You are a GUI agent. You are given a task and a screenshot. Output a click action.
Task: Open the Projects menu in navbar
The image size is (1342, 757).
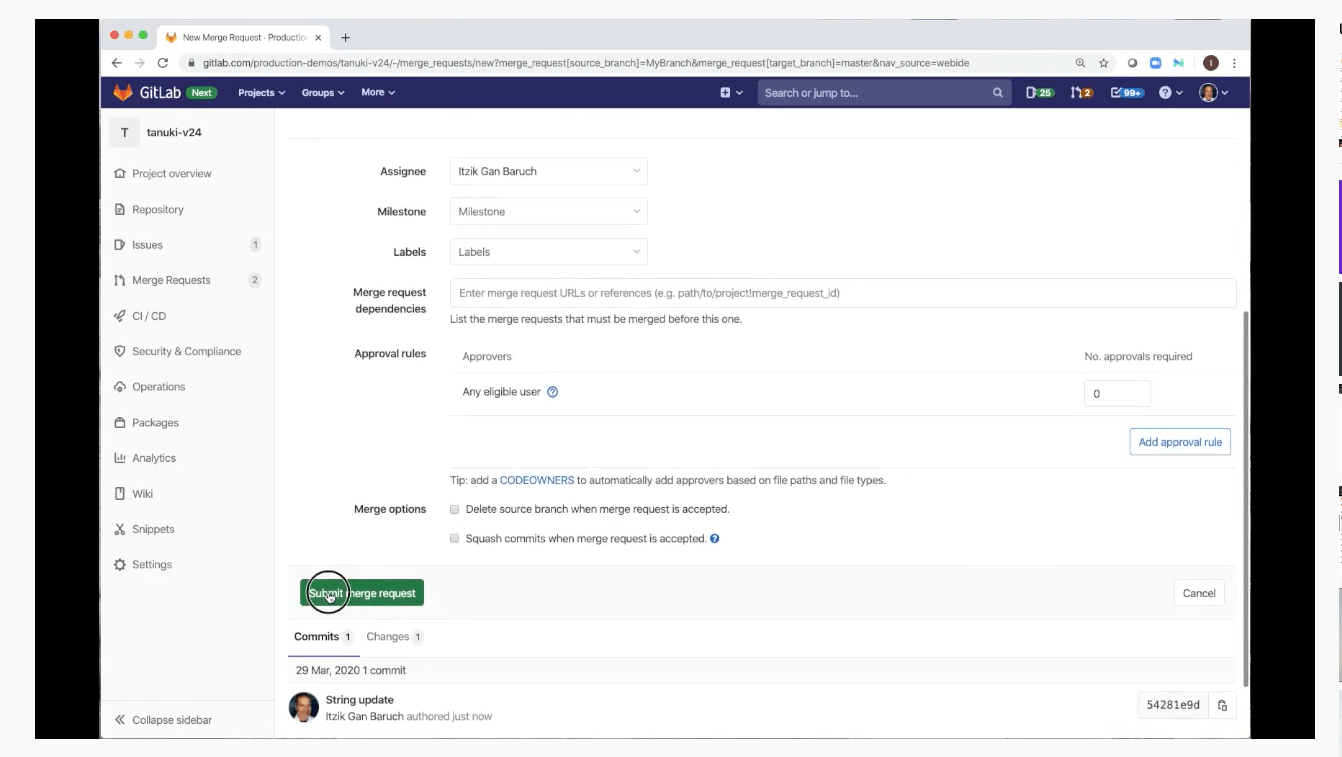[261, 92]
